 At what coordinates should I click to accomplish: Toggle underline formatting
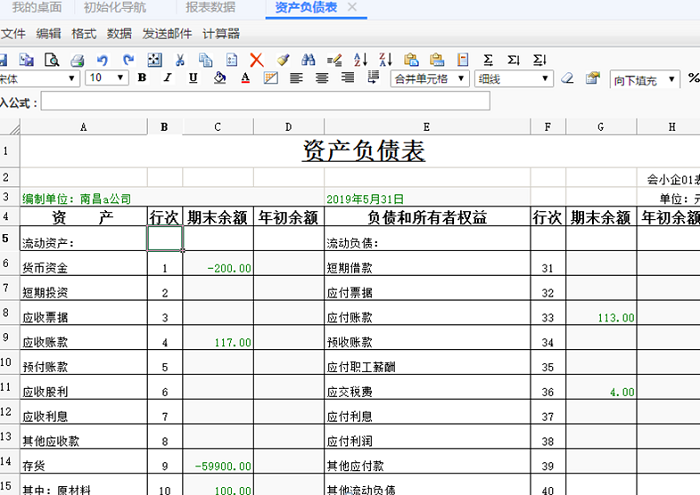pyautogui.click(x=193, y=78)
